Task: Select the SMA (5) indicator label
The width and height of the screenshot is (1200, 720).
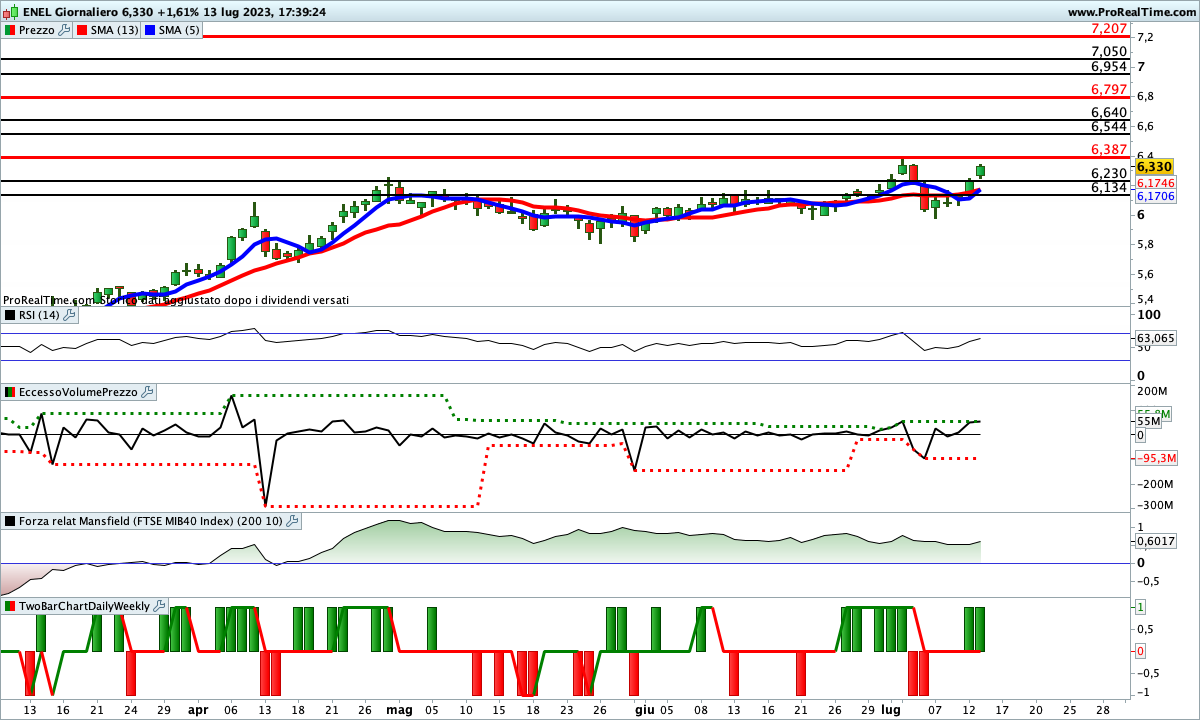Action: pyautogui.click(x=179, y=30)
